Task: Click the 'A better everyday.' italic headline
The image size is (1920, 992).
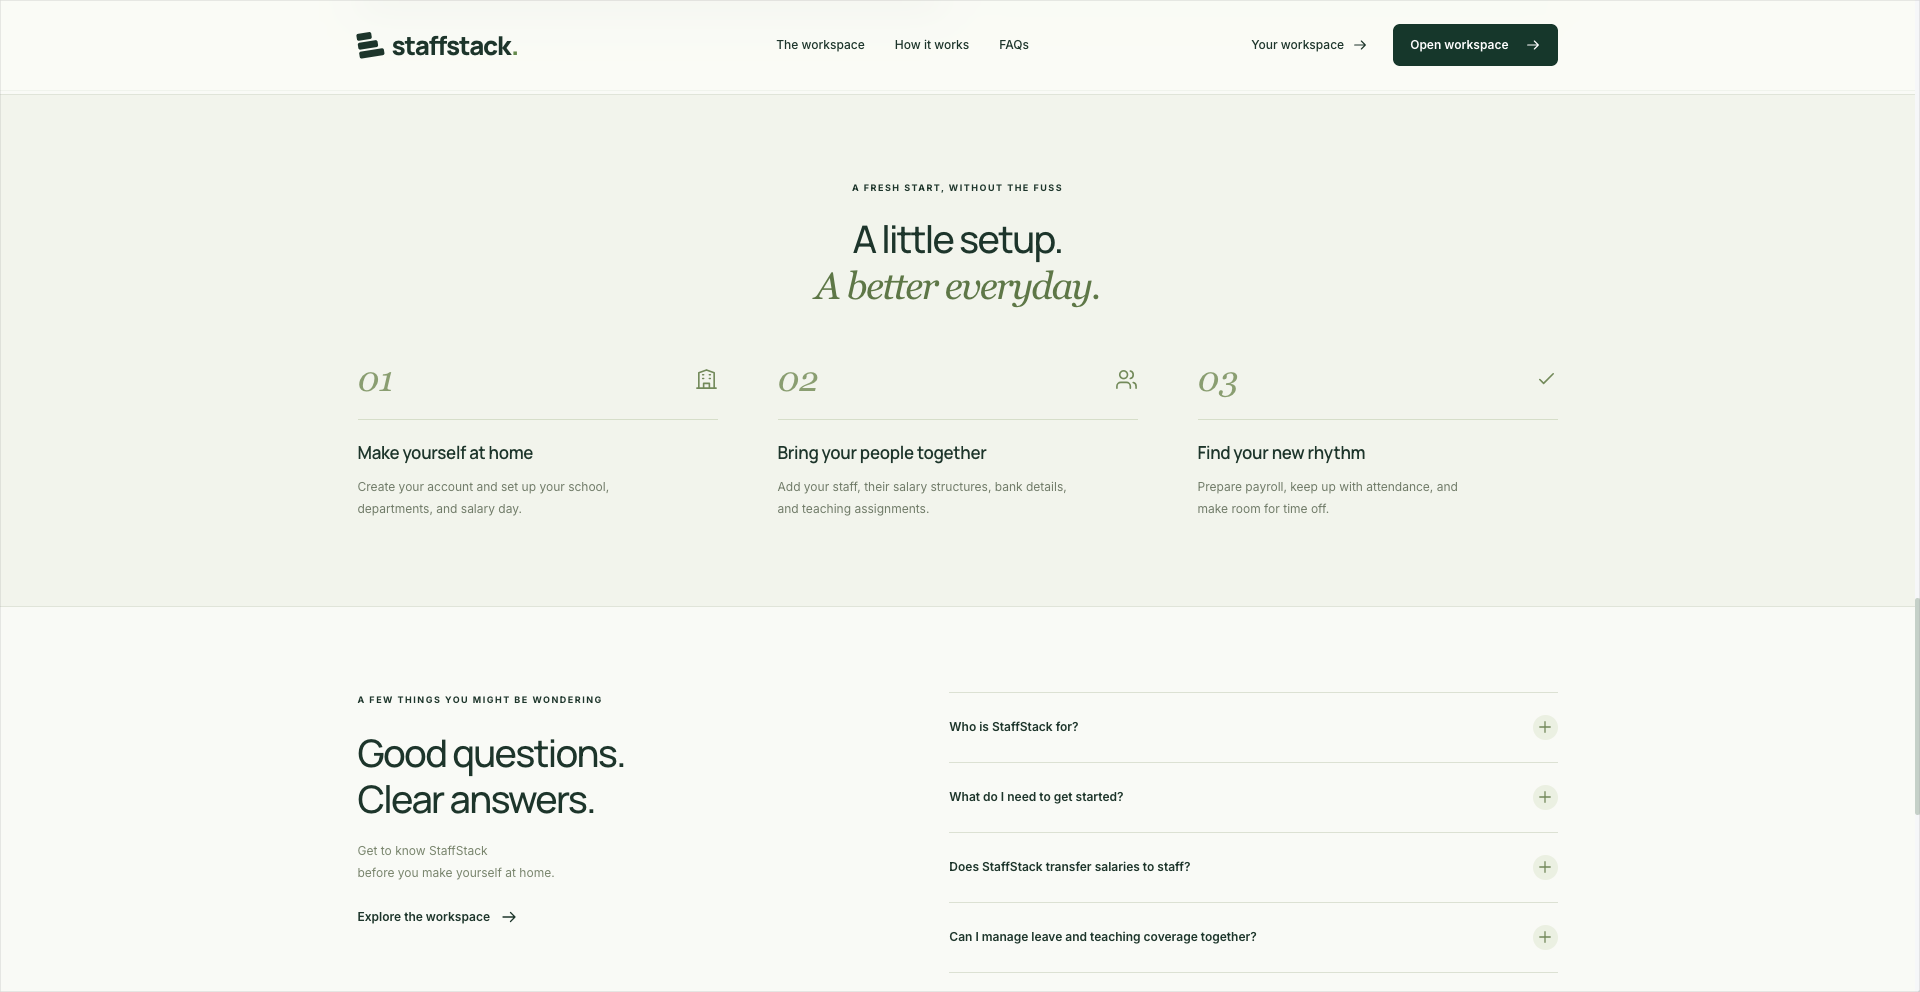Action: (957, 287)
